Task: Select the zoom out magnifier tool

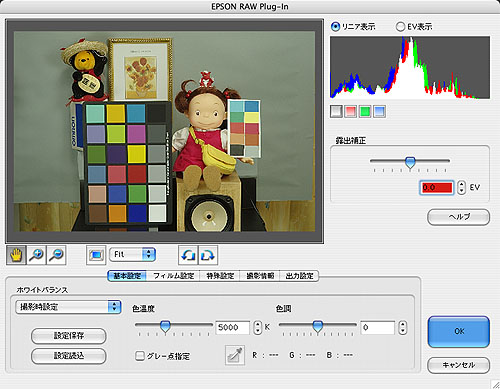Action: [56, 255]
